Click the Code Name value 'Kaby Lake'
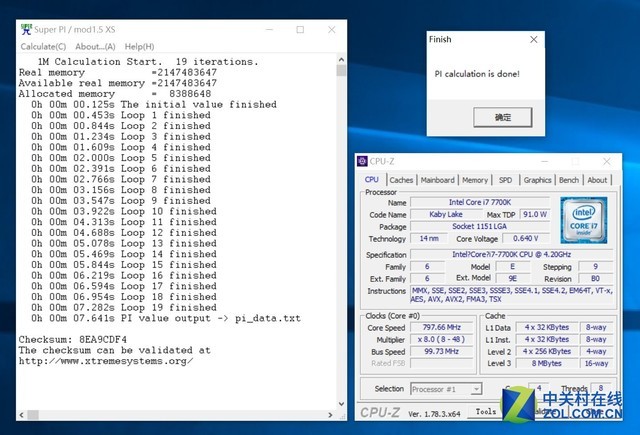 click(446, 215)
